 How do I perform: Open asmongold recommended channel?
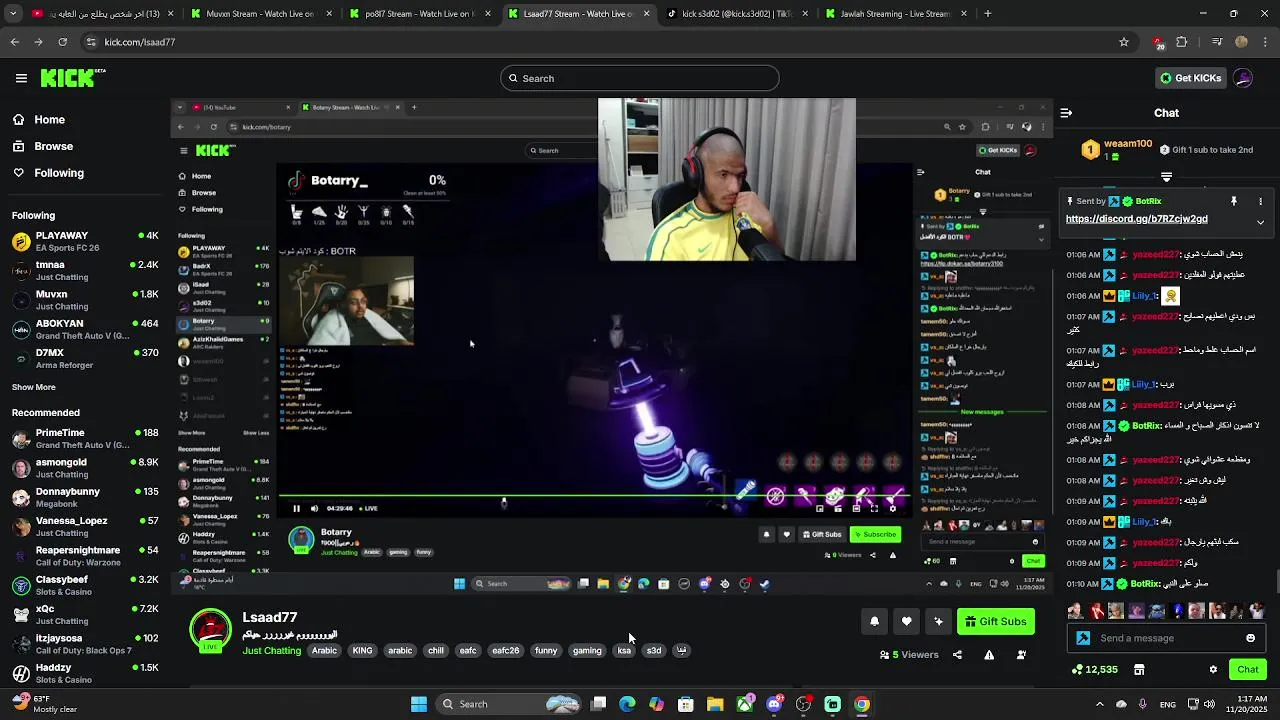85,468
